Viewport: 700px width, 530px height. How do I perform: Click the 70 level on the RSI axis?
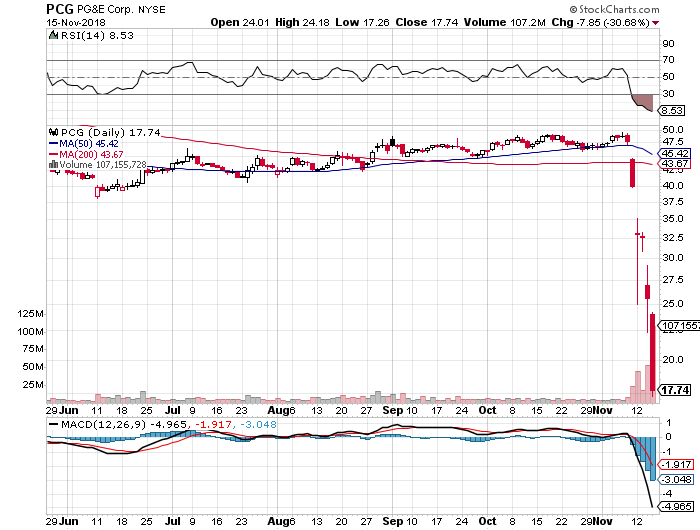(x=668, y=60)
